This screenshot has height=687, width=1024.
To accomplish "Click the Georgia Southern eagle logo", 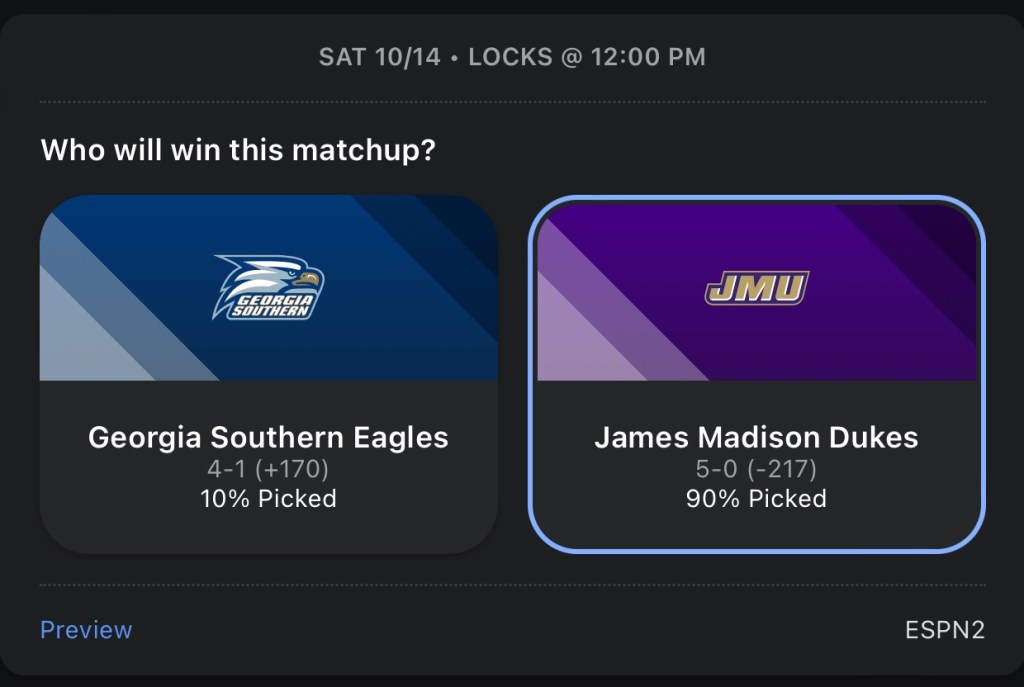I will coord(268,287).
